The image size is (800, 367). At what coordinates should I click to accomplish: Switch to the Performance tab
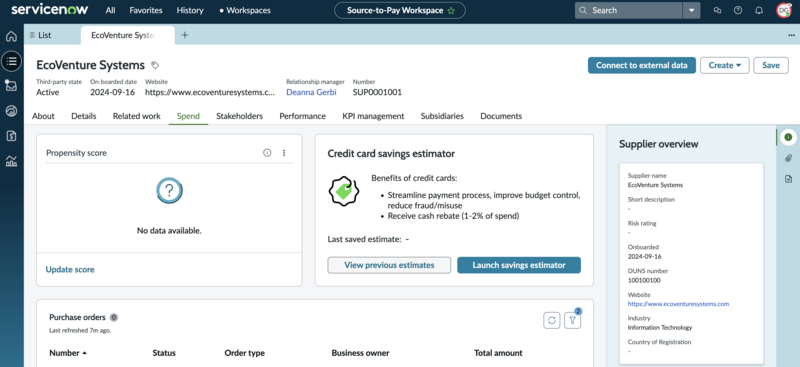click(303, 116)
